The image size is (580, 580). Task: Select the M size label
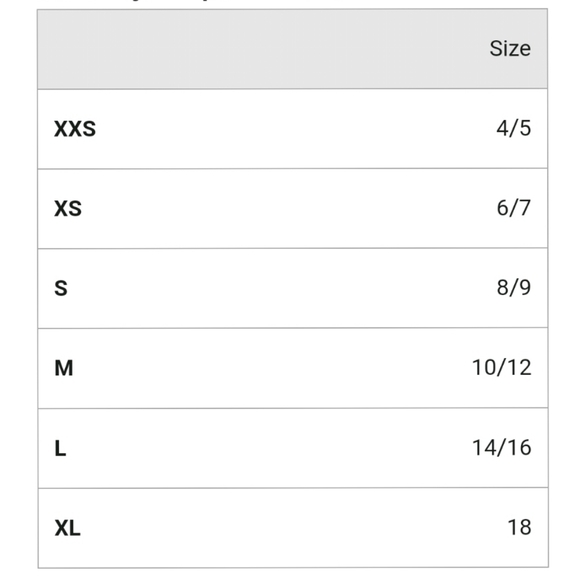[64, 368]
